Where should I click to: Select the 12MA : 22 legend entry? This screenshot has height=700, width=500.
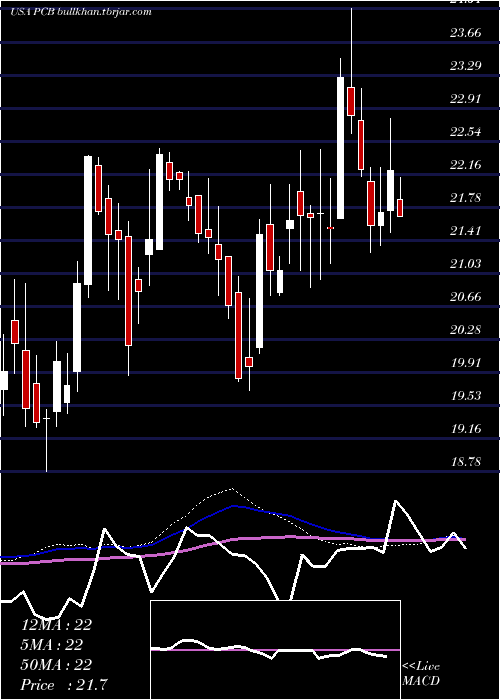click(x=56, y=625)
